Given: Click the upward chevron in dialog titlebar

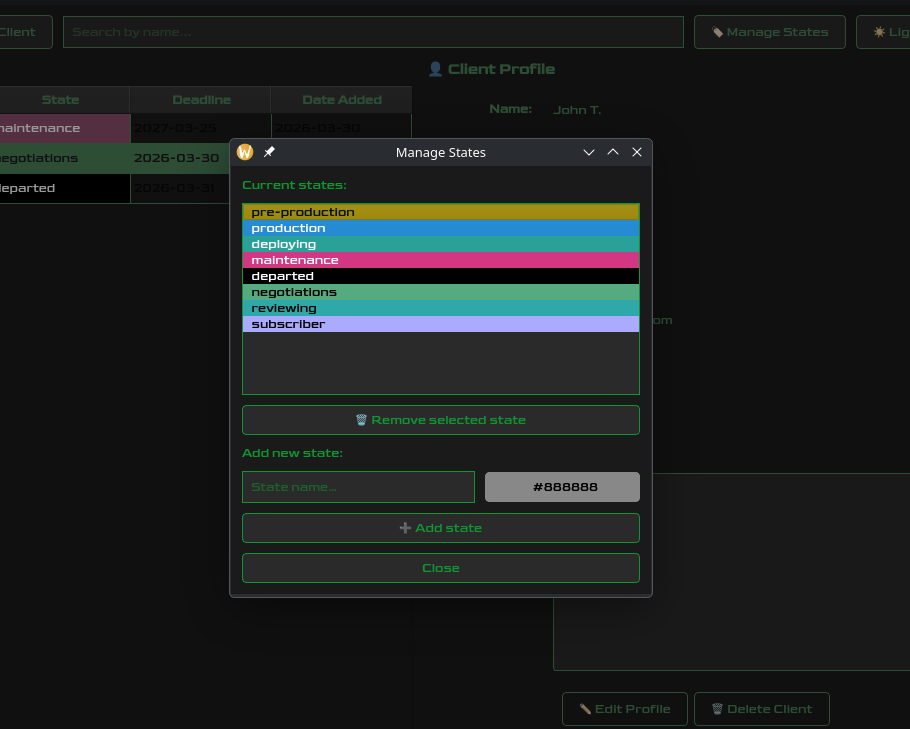Looking at the screenshot, I should tap(613, 152).
